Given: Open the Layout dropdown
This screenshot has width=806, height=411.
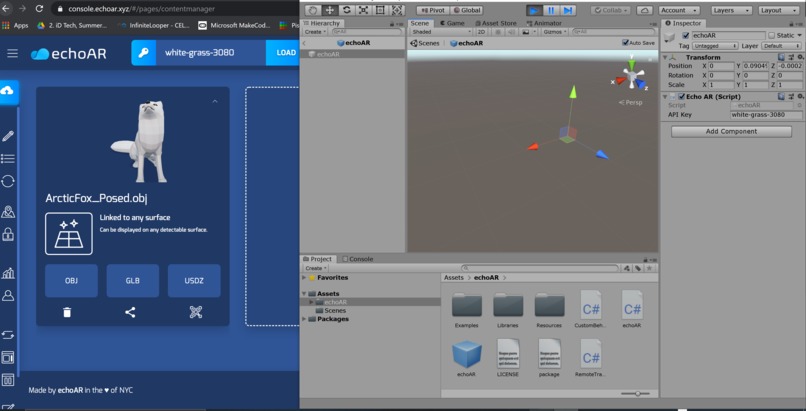Looking at the screenshot, I should pos(779,10).
